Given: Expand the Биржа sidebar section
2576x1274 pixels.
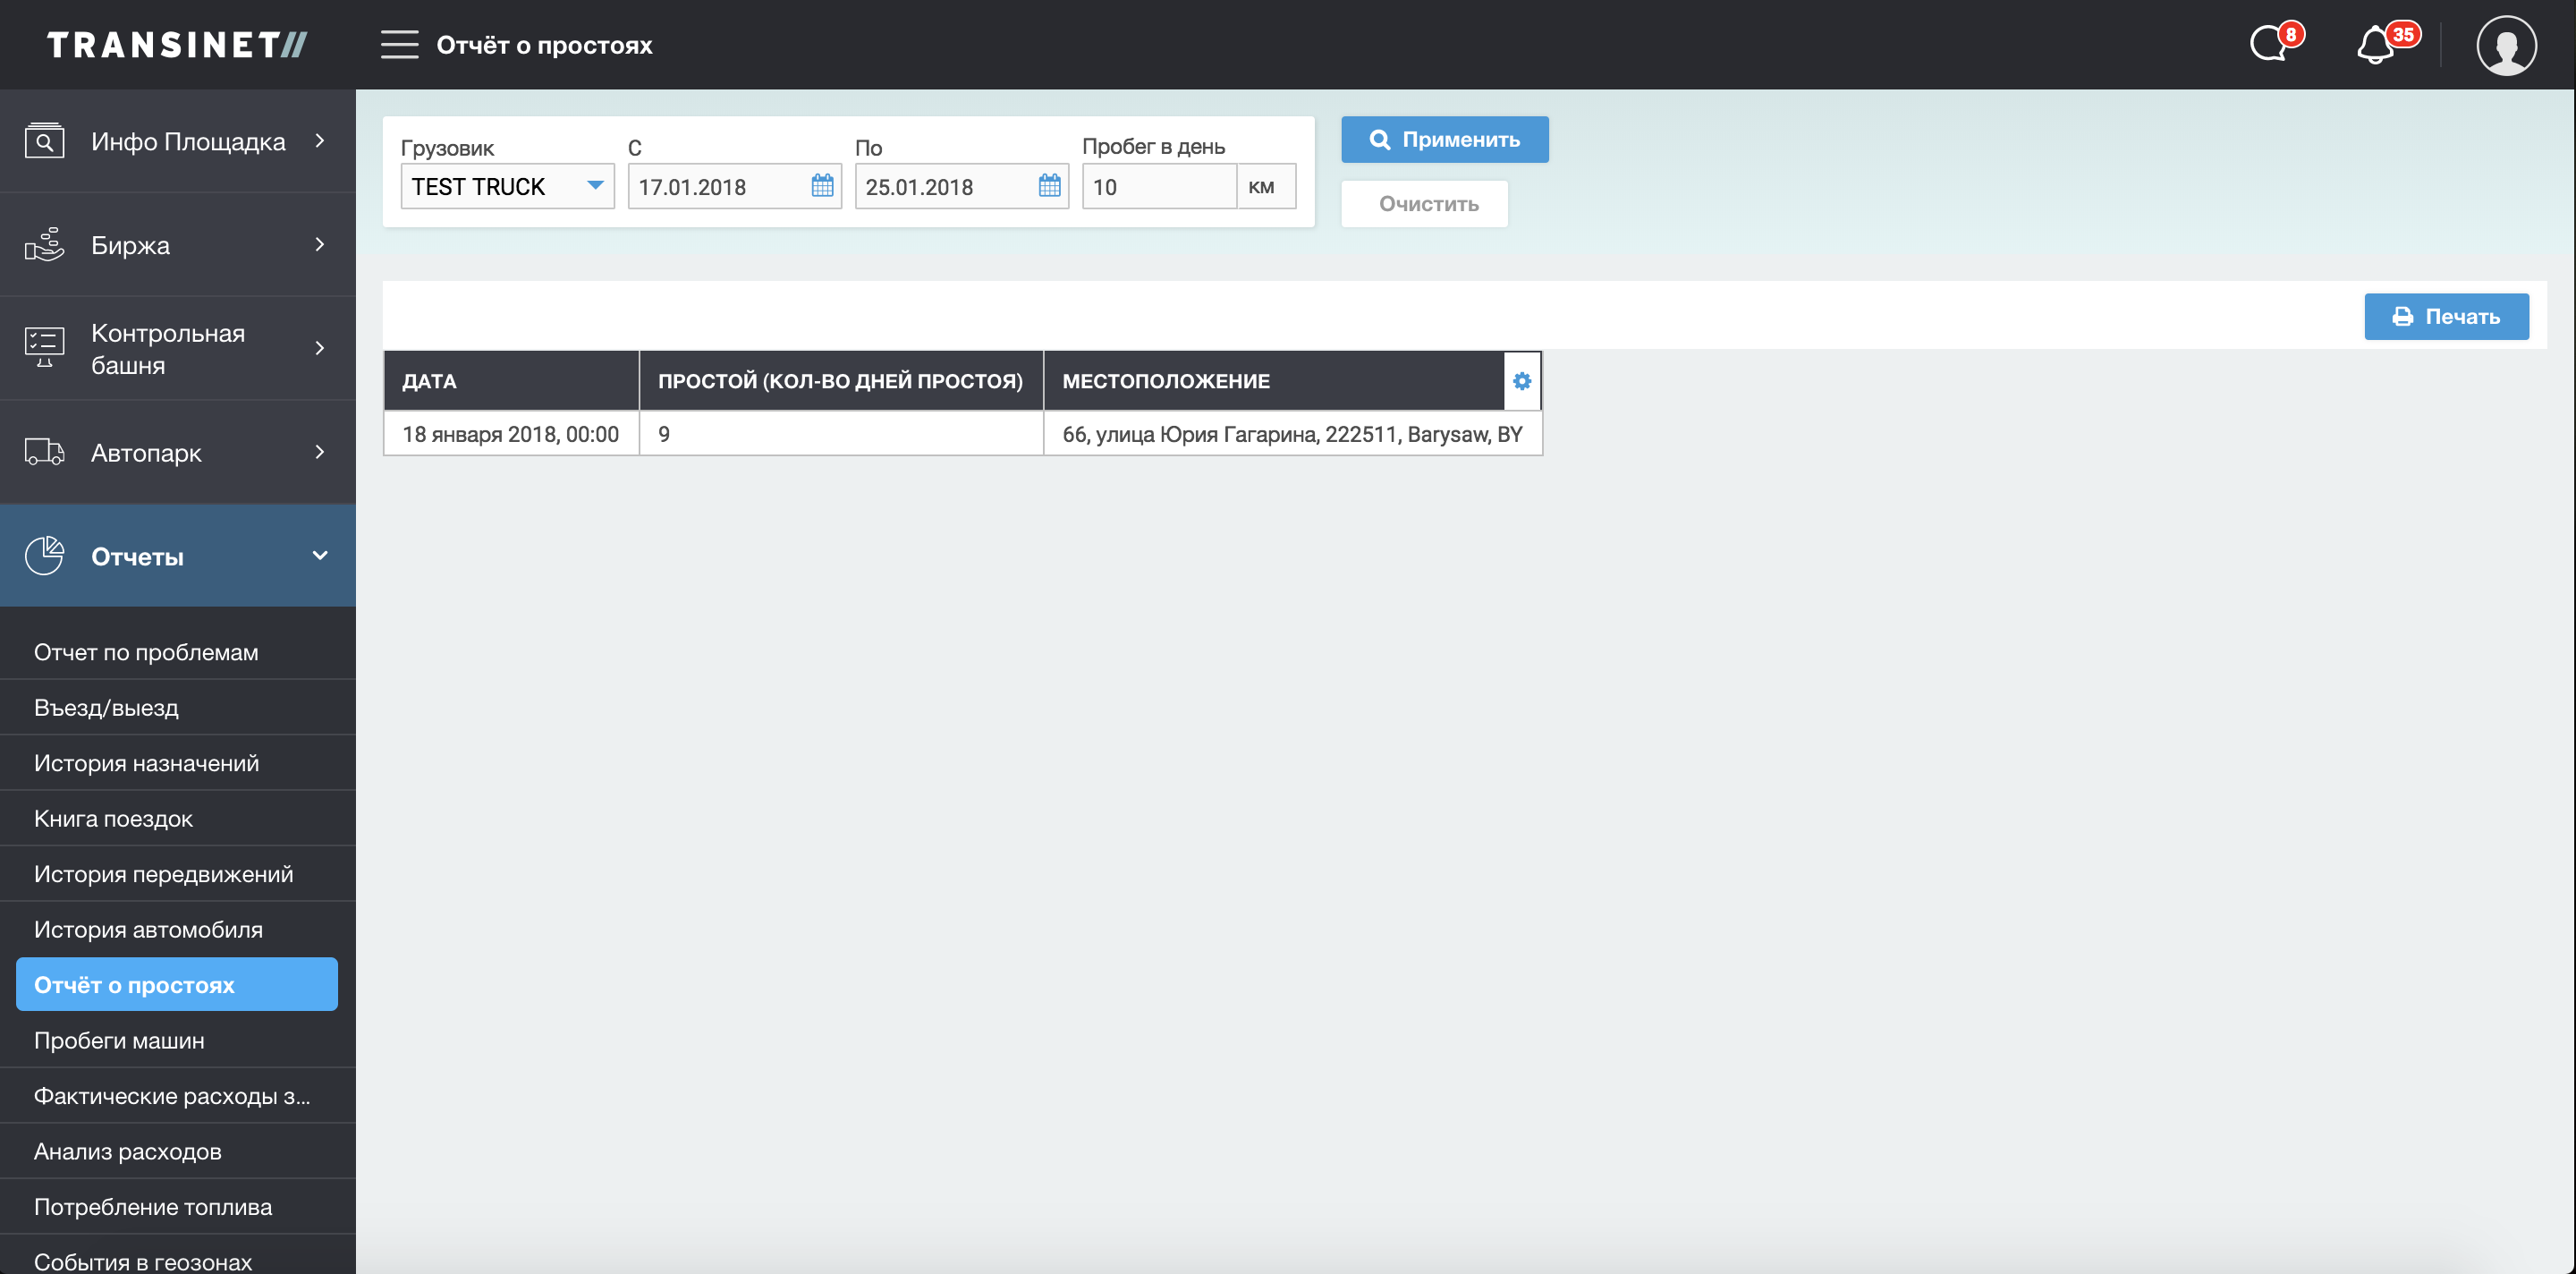Looking at the screenshot, I should click(178, 245).
